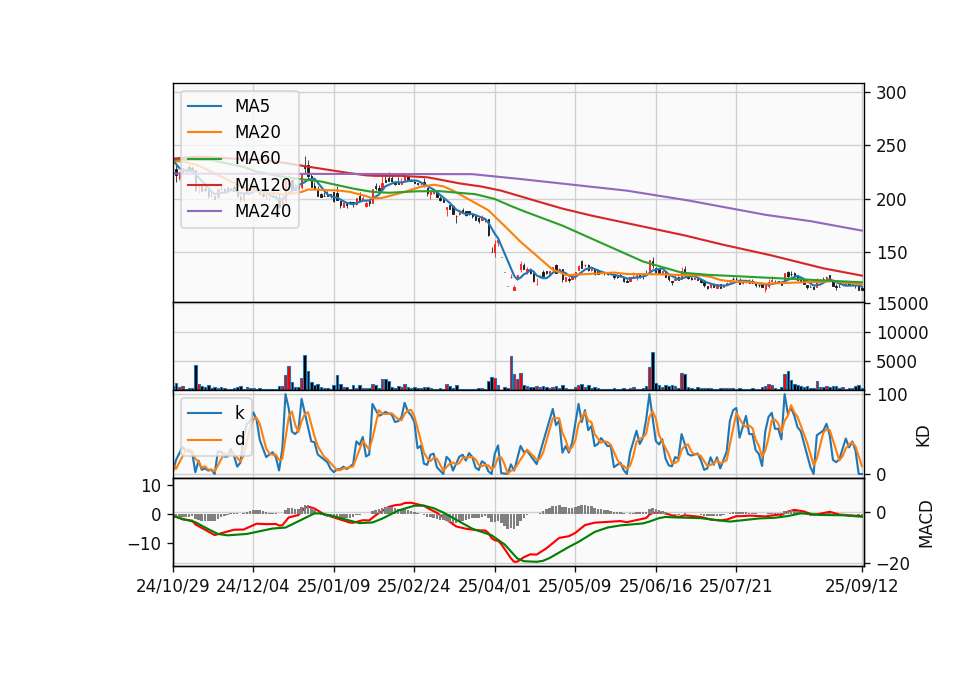This screenshot has width=960, height=690.
Task: Click the 5000 volume axis tick label
Action: click(x=896, y=362)
